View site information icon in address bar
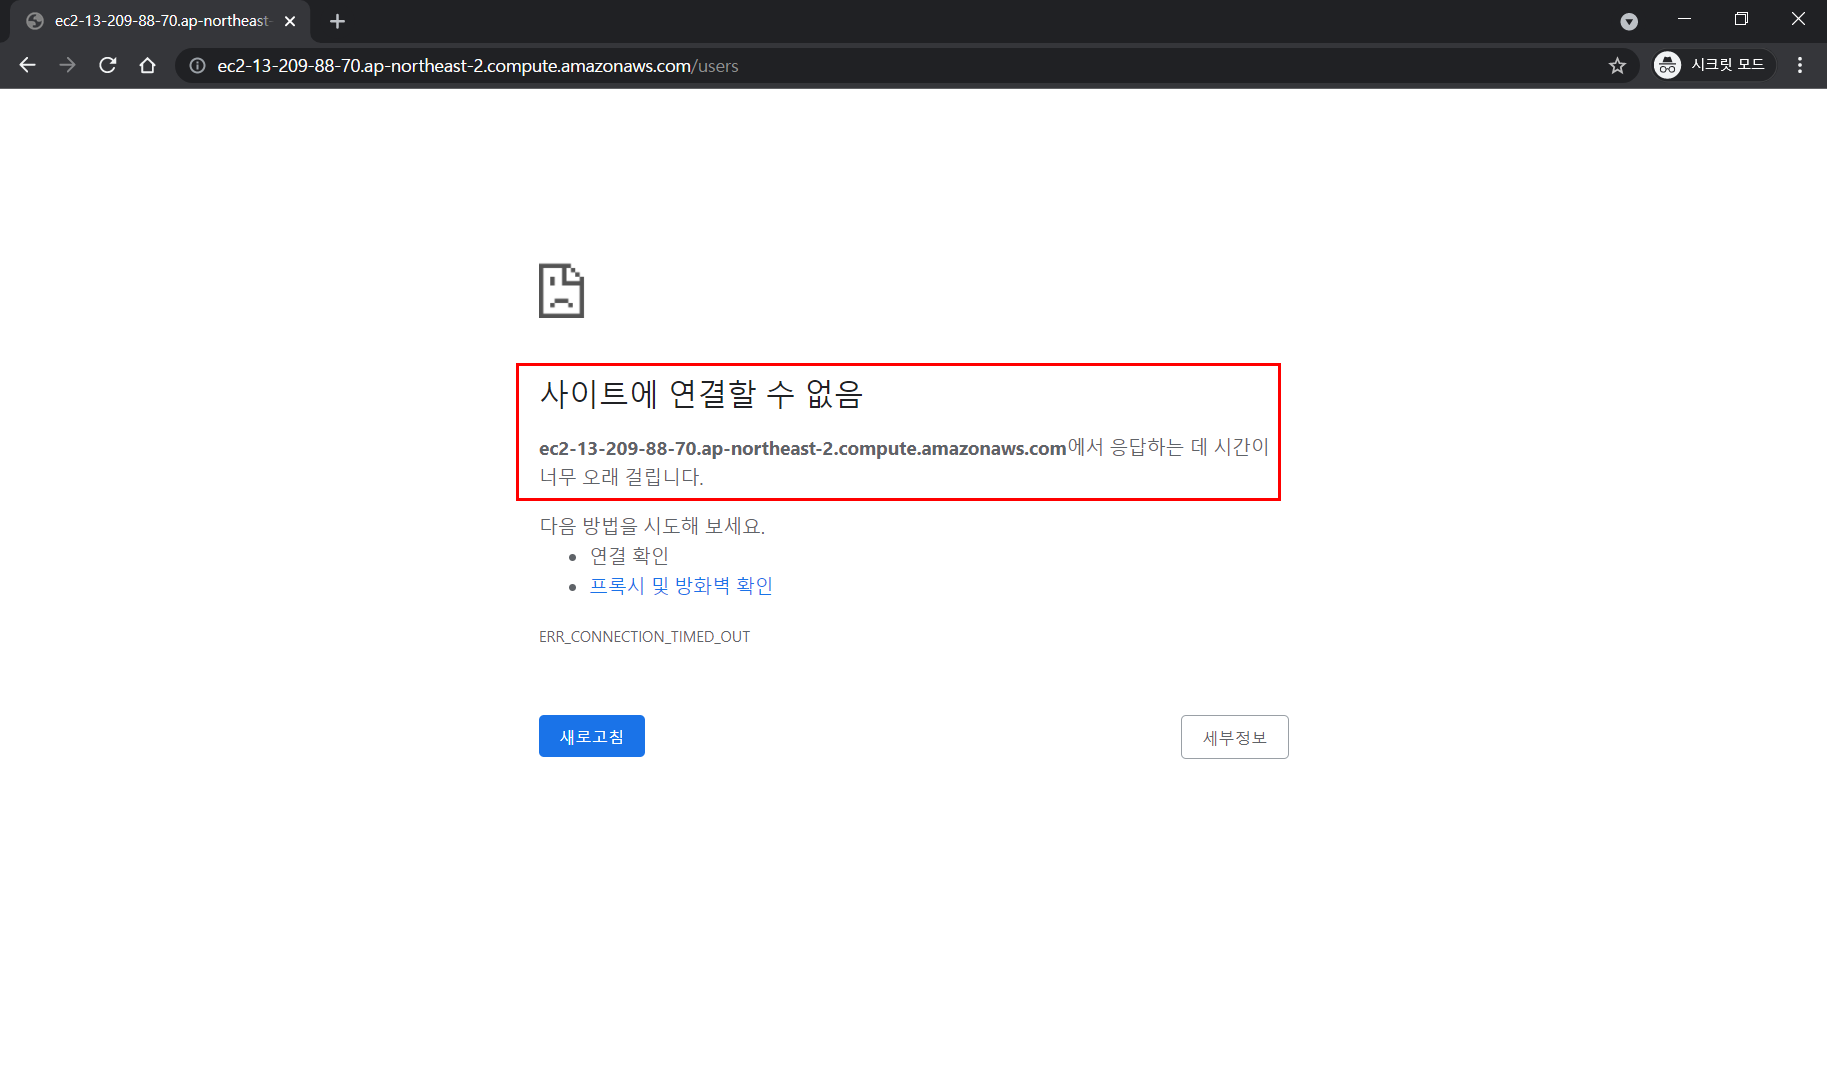Screen dimensions: 1827x1080 [198, 66]
